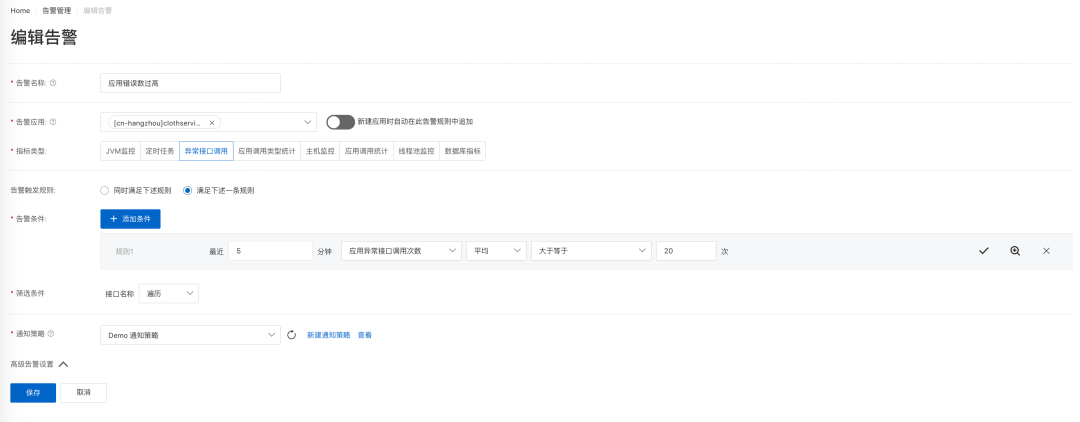Screen dimensions: 1080x422
Task: Open the 大于等于 comparison dropdown
Action: (592, 251)
